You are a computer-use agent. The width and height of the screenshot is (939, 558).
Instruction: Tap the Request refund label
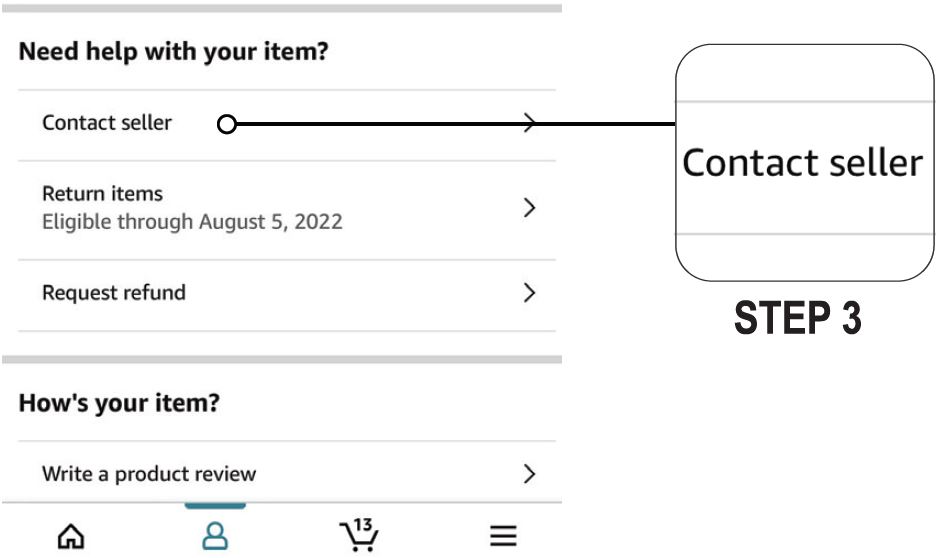pos(114,293)
